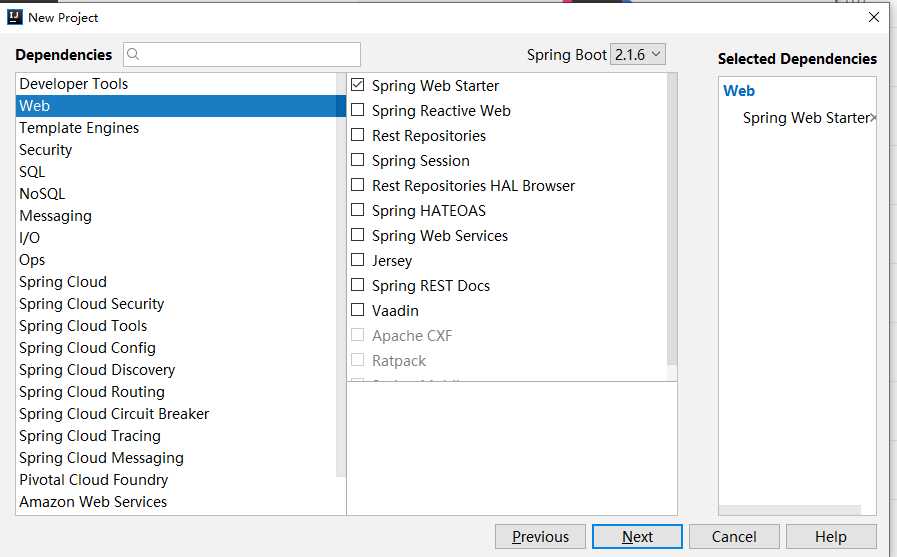Image resolution: width=897 pixels, height=557 pixels.
Task: Select the Web category
Action: (181, 106)
